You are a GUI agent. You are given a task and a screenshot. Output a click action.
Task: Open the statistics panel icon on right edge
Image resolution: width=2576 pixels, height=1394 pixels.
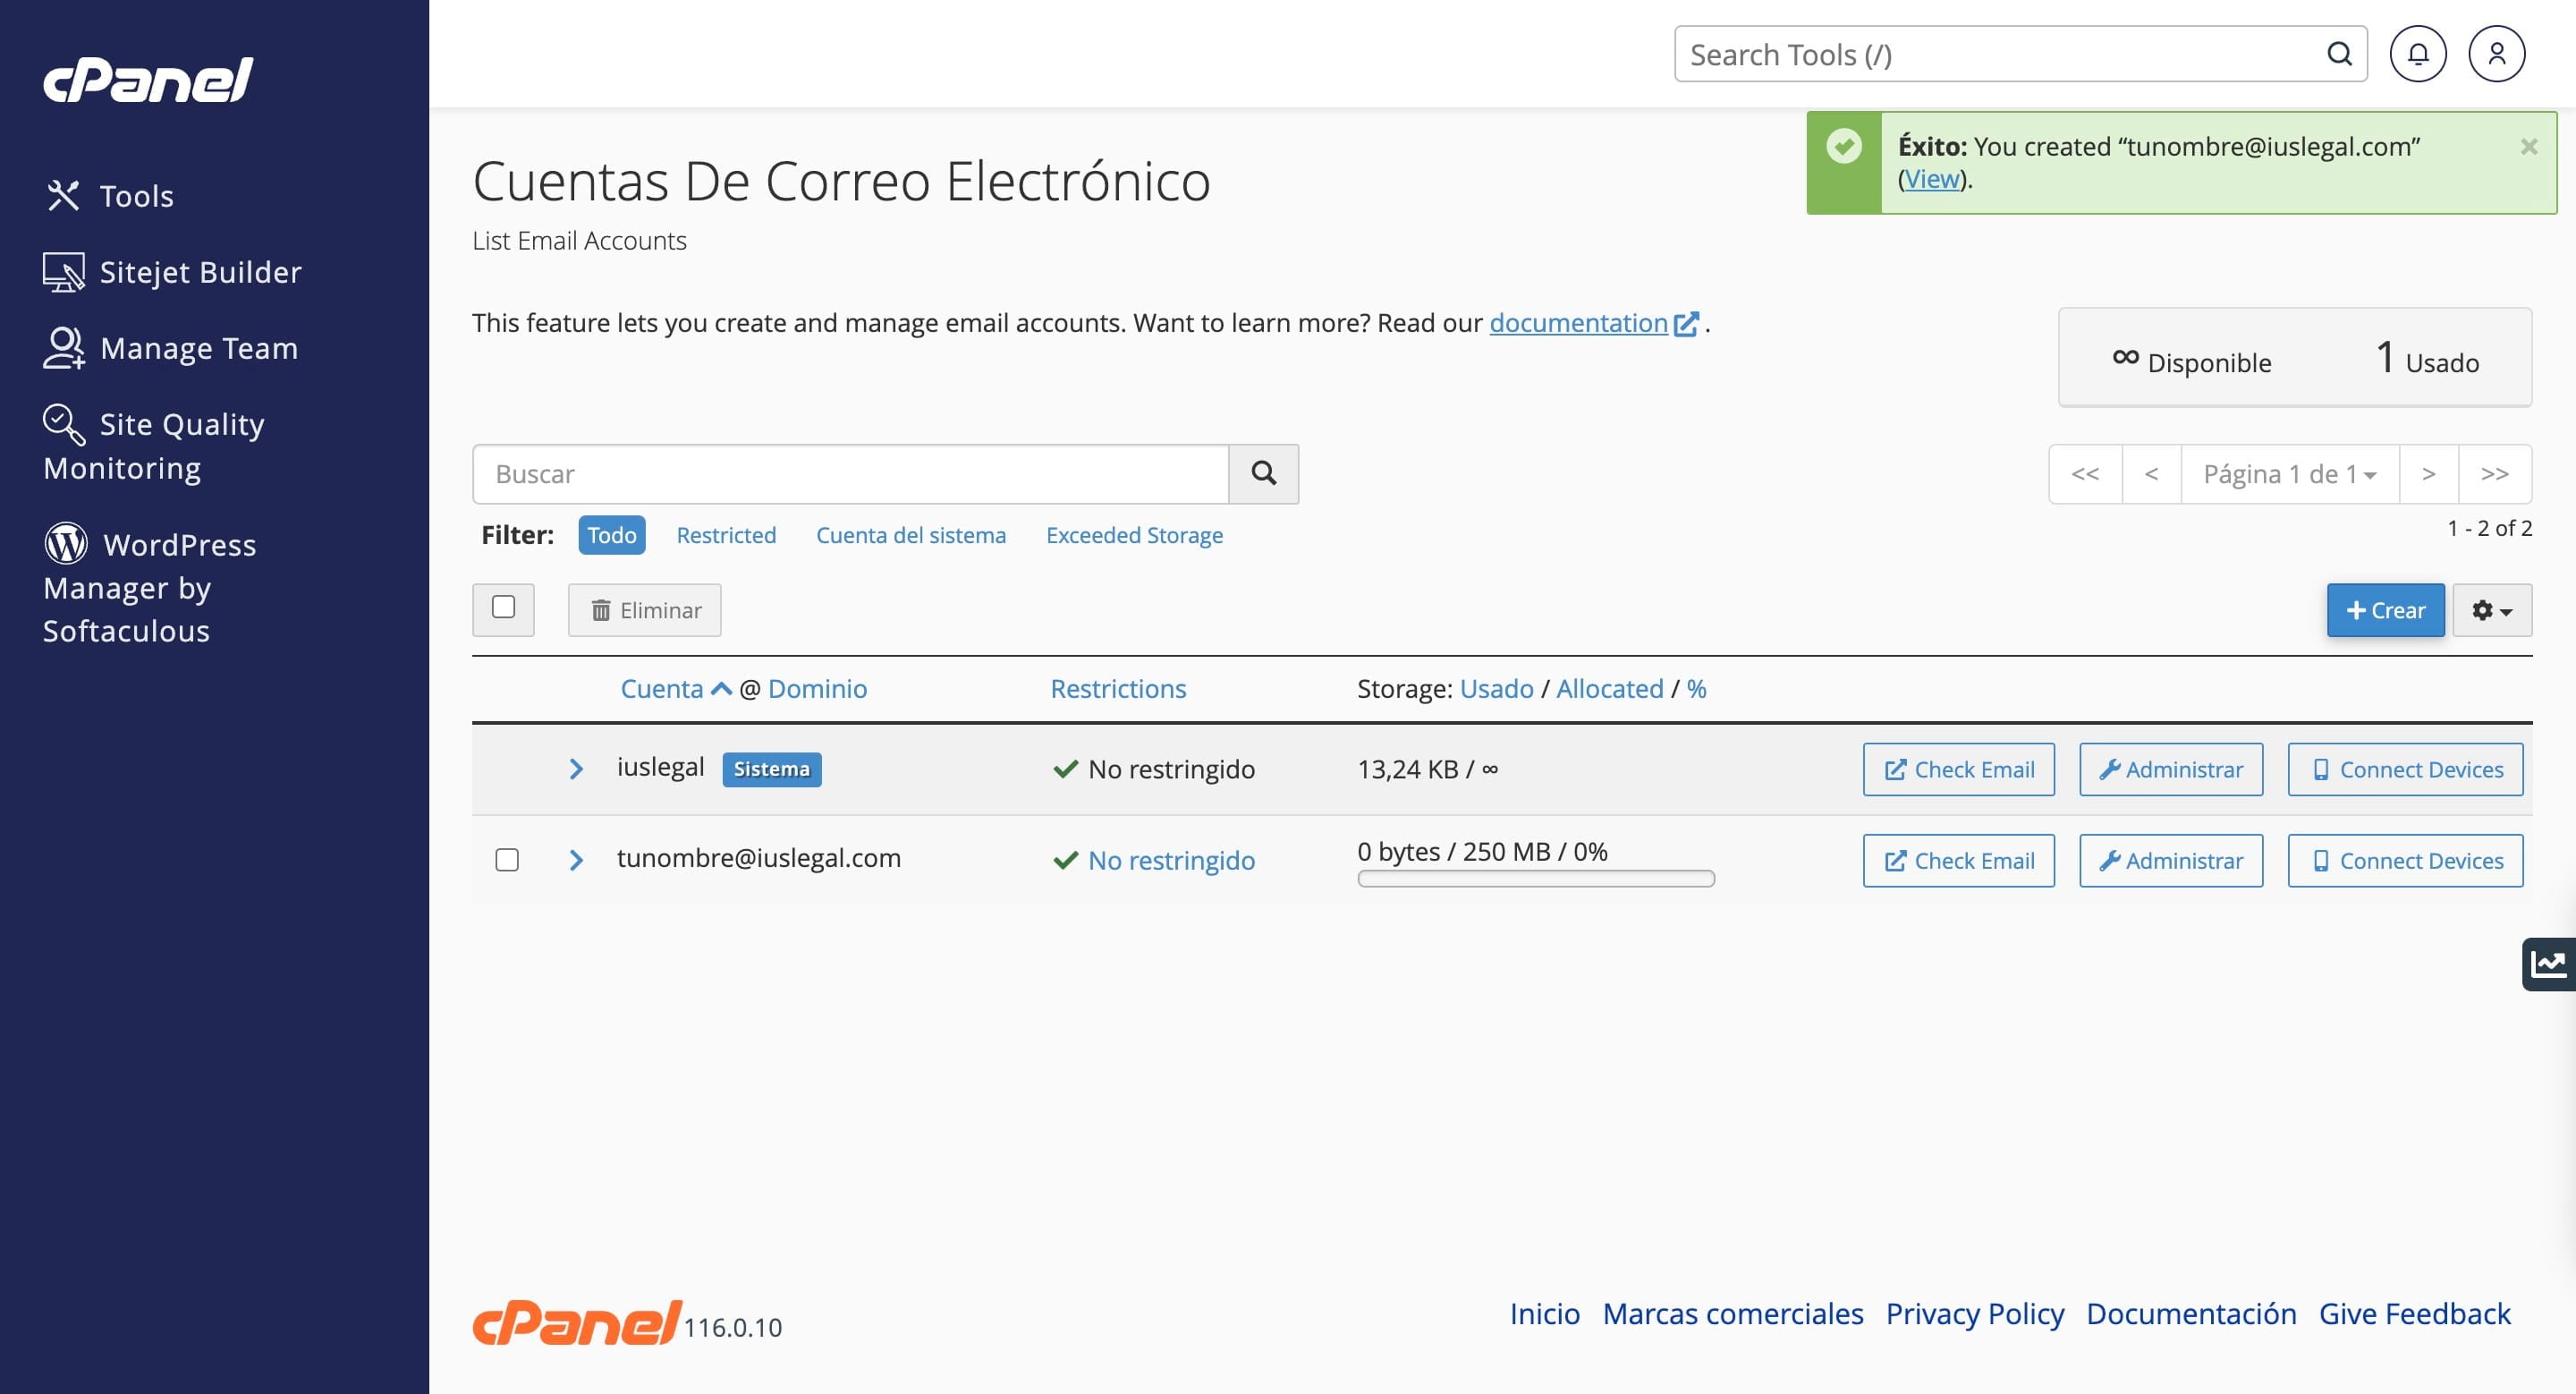[x=2551, y=963]
